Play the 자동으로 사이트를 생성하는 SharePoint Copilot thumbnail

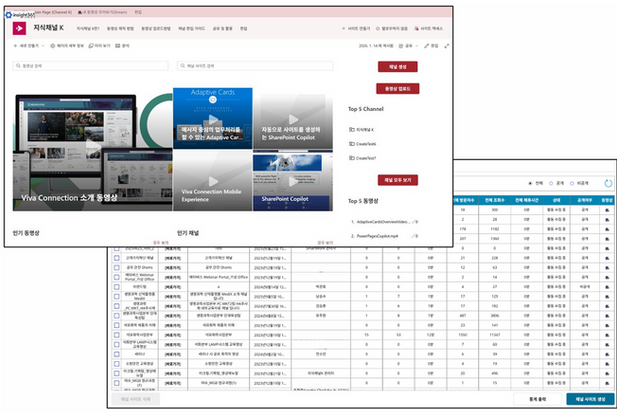[x=293, y=118]
